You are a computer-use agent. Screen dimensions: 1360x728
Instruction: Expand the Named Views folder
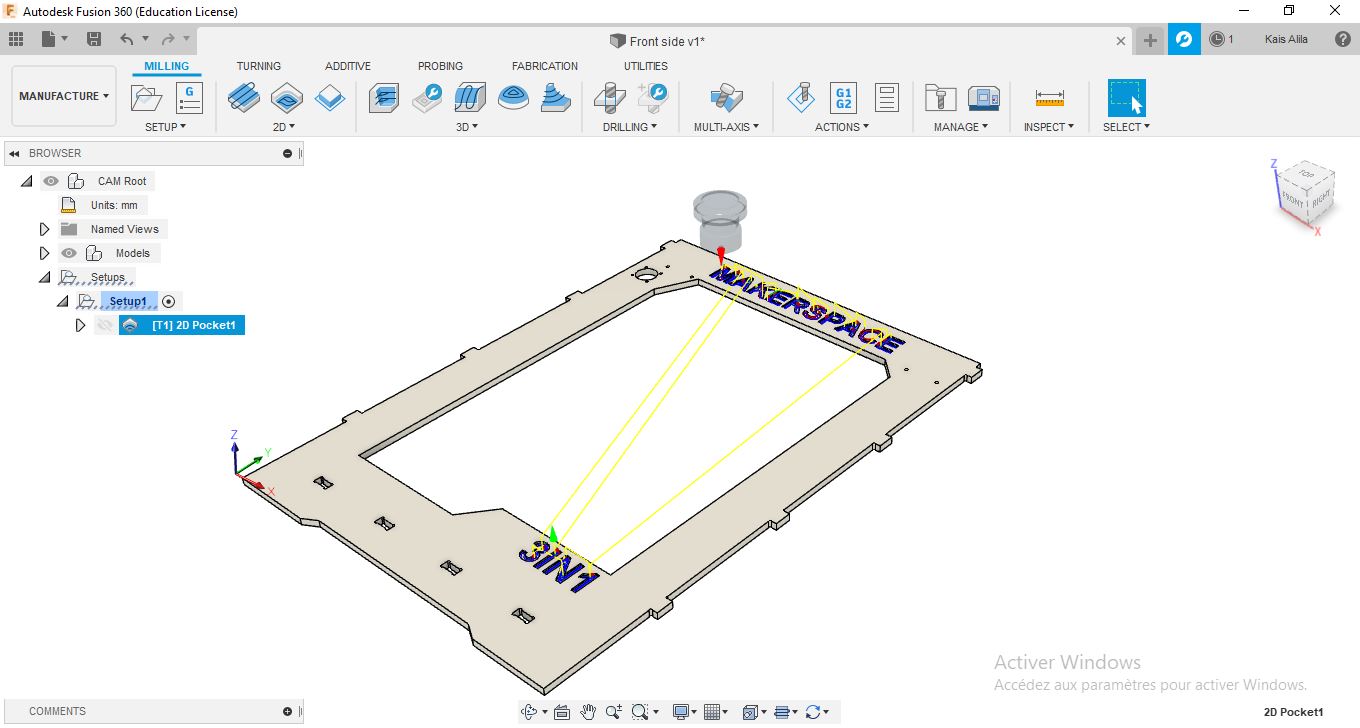[44, 229]
